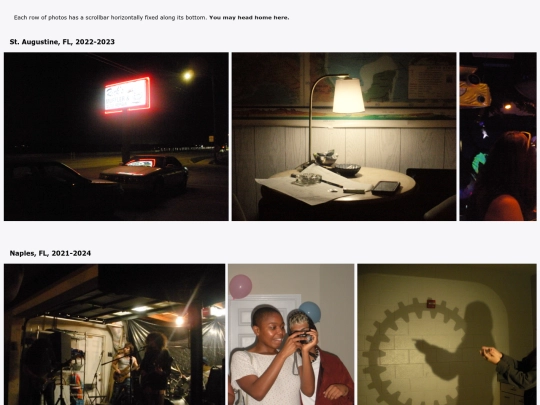Viewport: 540px width, 405px height.
Task: Click the smartphone lying on the round table
Action: coord(386,187)
